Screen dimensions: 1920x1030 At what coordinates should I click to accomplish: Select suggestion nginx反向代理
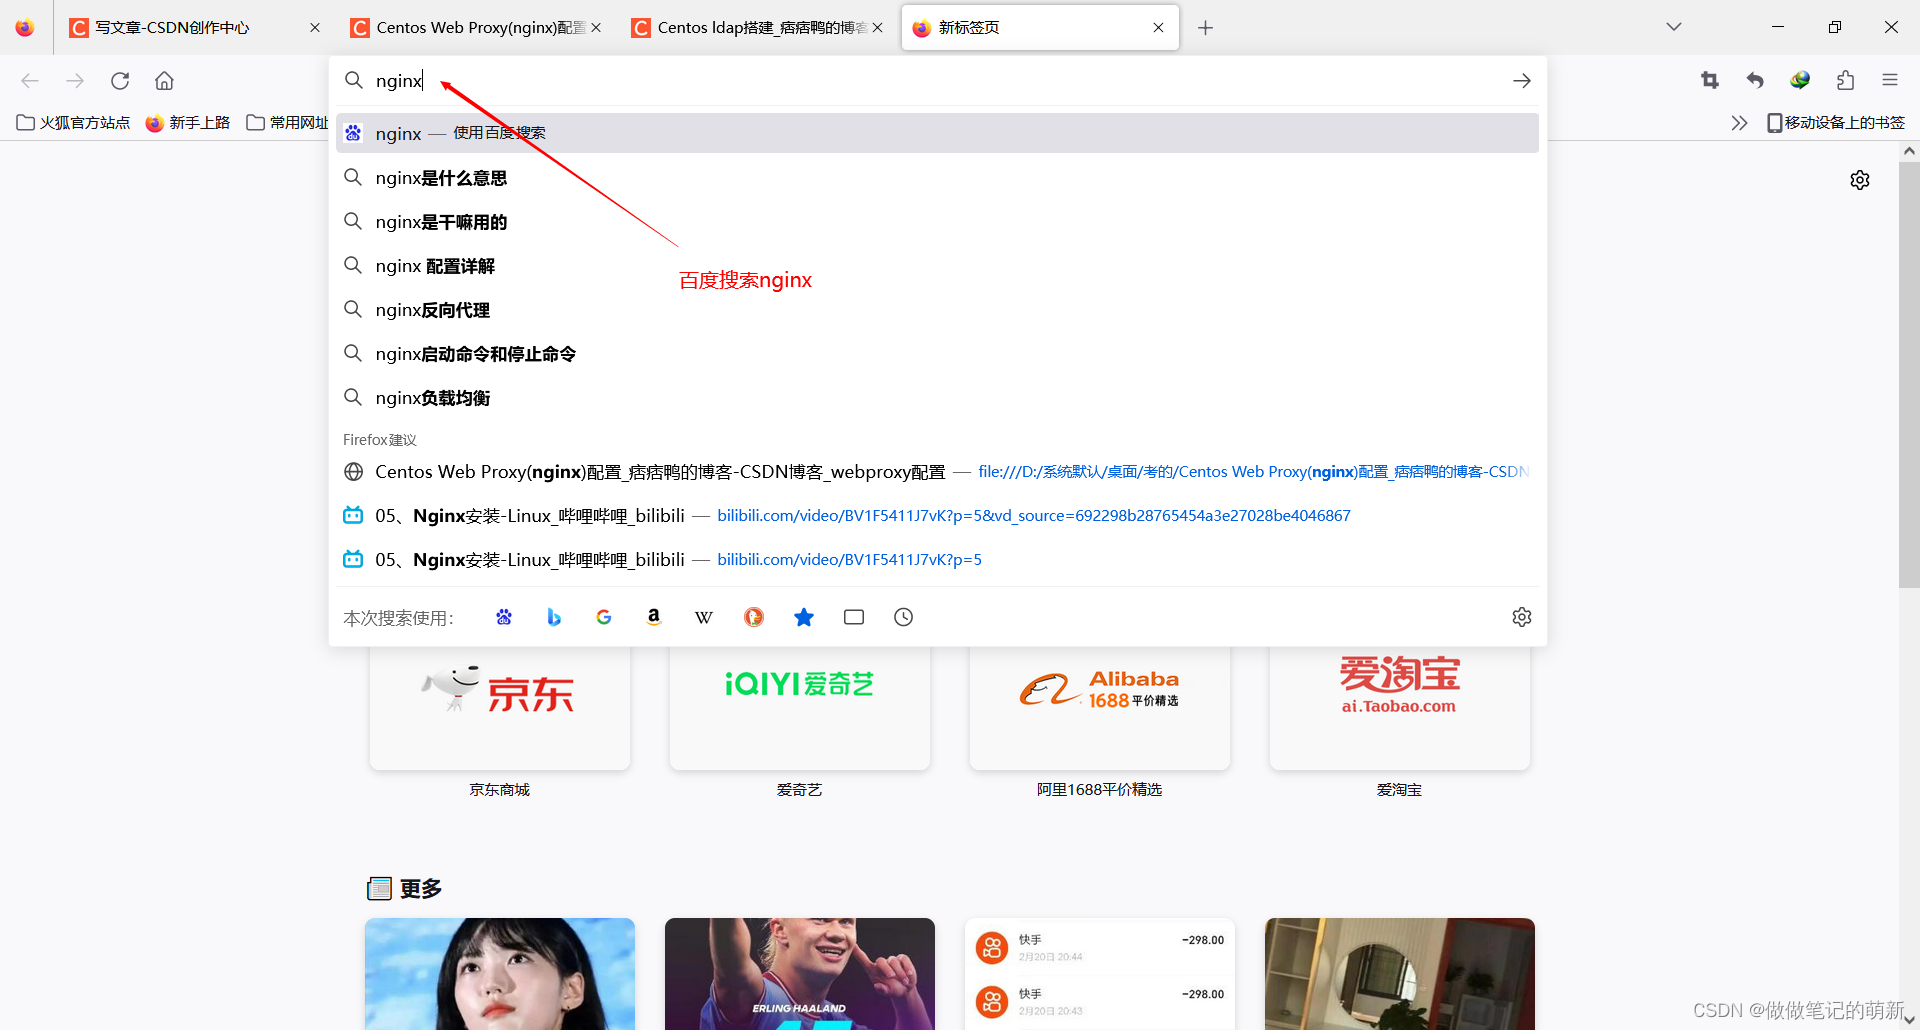tap(937, 310)
